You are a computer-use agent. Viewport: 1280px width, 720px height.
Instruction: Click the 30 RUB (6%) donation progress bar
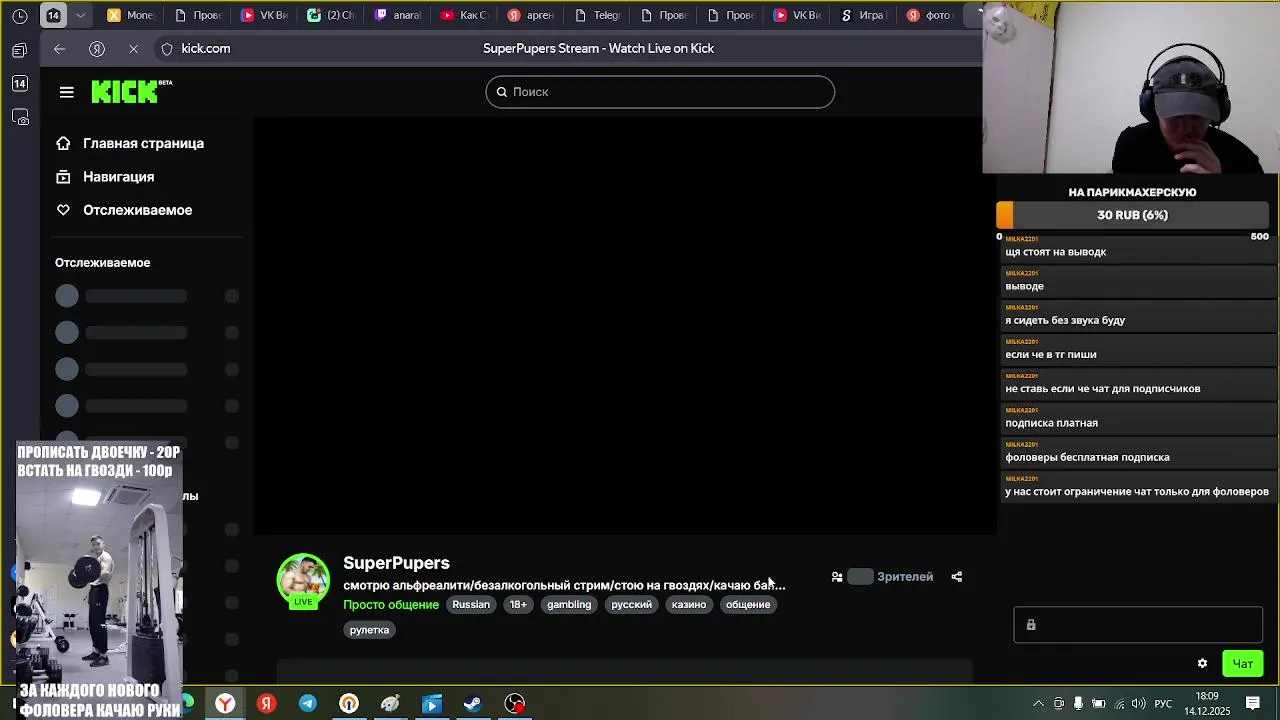pos(1132,215)
